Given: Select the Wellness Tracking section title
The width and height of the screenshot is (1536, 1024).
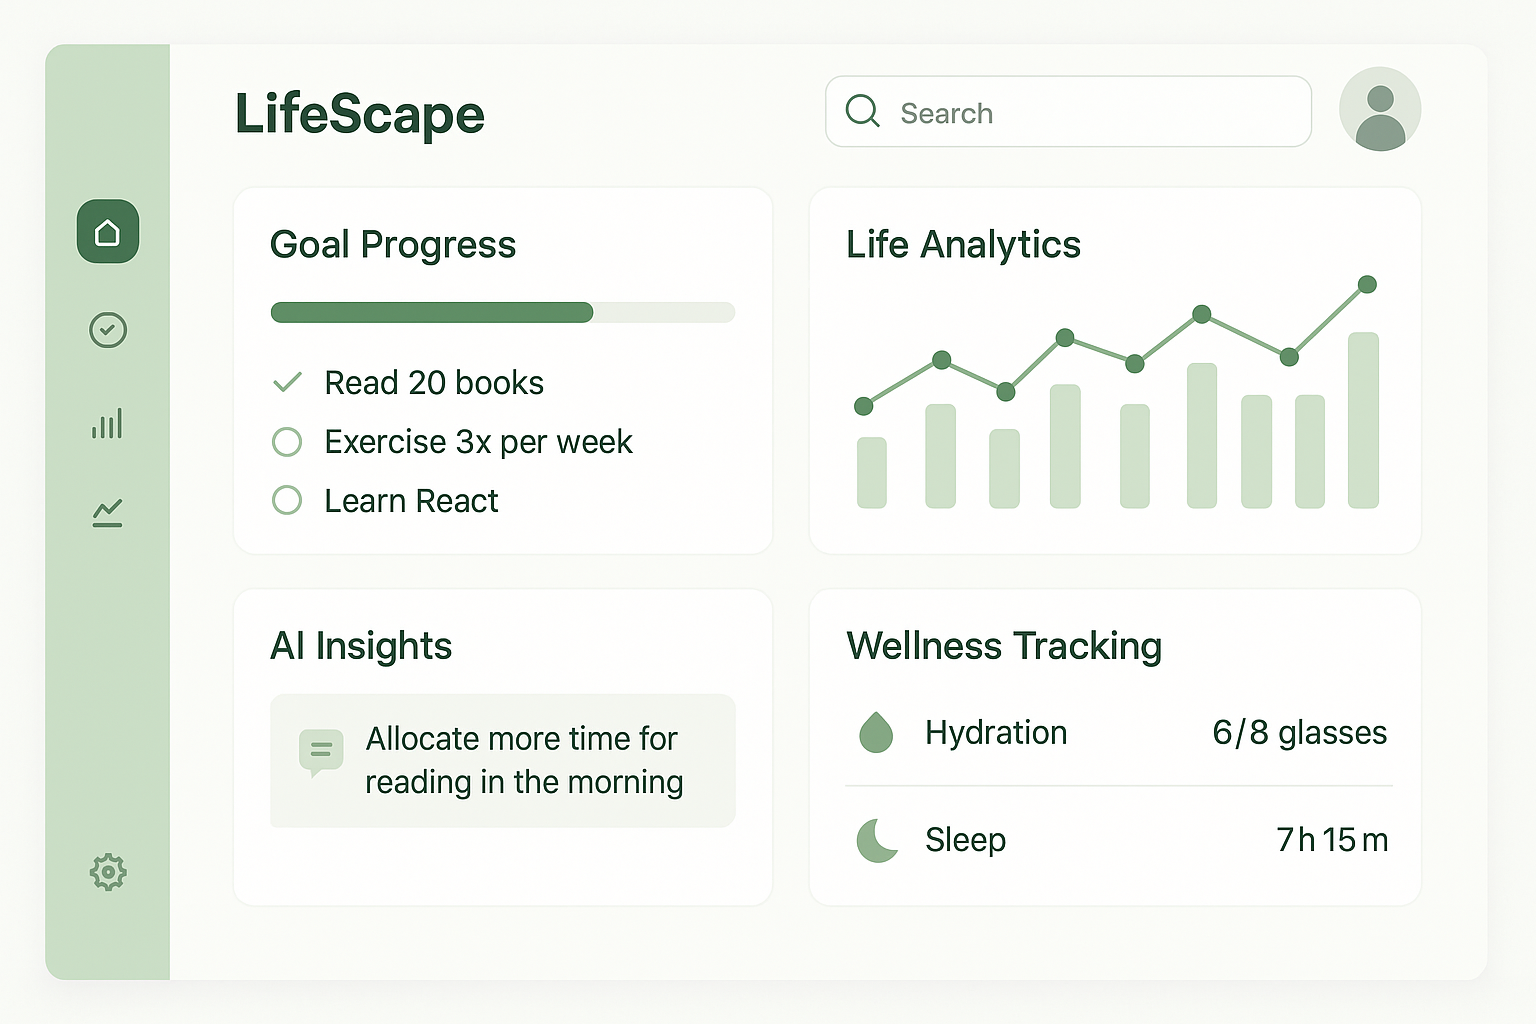Looking at the screenshot, I should point(1004,646).
